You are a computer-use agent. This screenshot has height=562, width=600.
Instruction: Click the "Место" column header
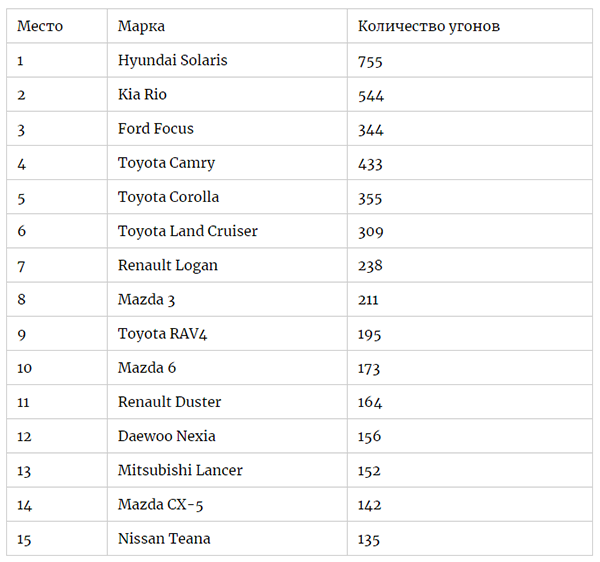40,26
